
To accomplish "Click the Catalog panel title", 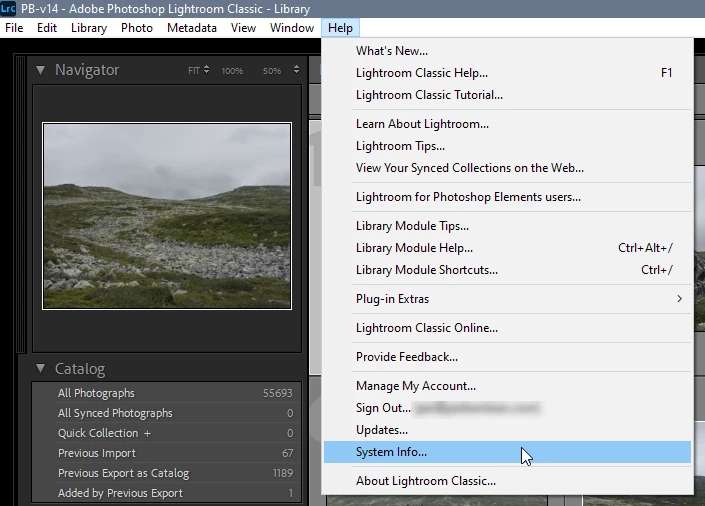I will [80, 369].
